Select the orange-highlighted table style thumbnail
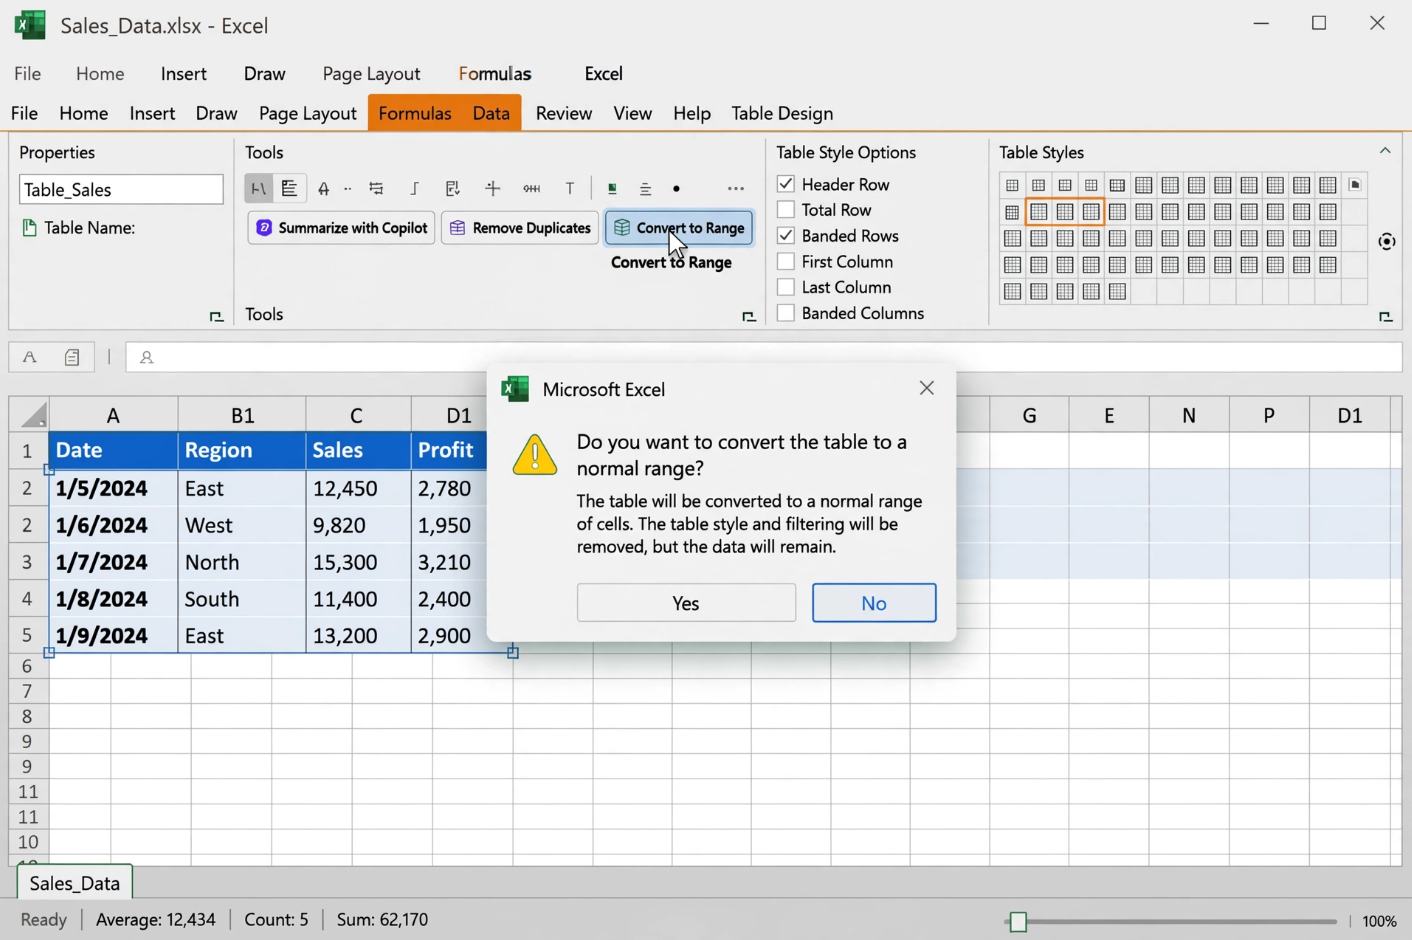 tap(1065, 212)
